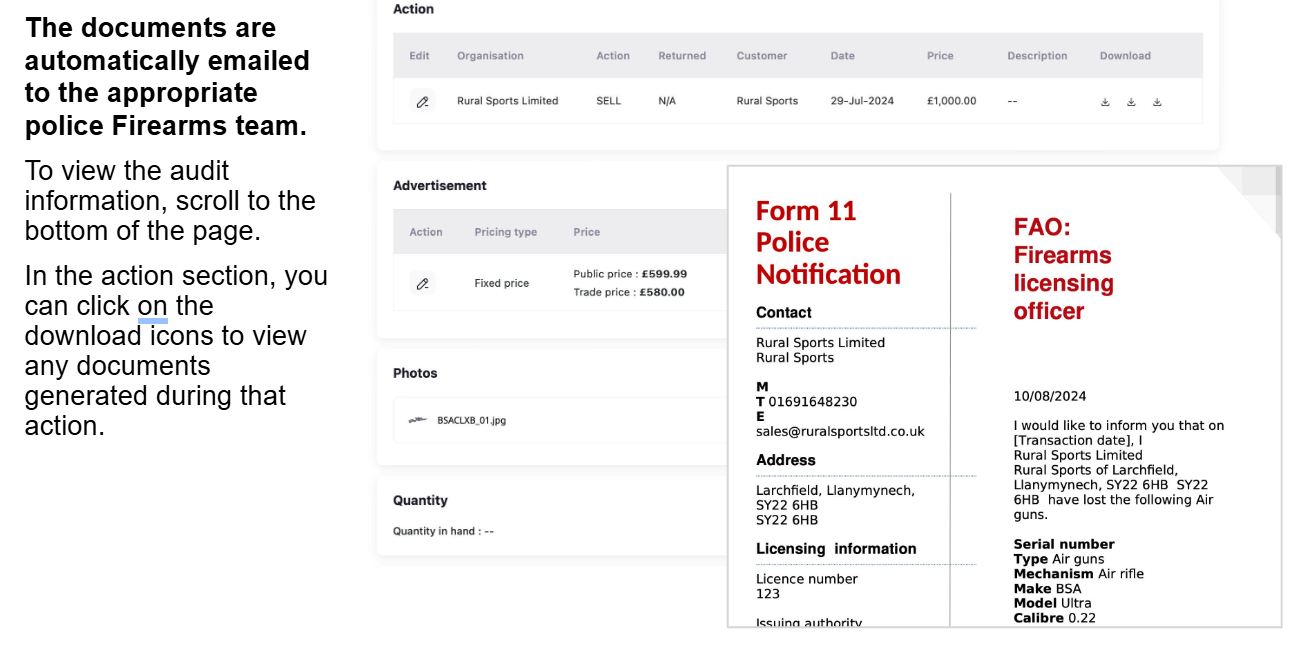
Task: Click the edit pencil in Rural Sports Limited row
Action: (x=422, y=101)
